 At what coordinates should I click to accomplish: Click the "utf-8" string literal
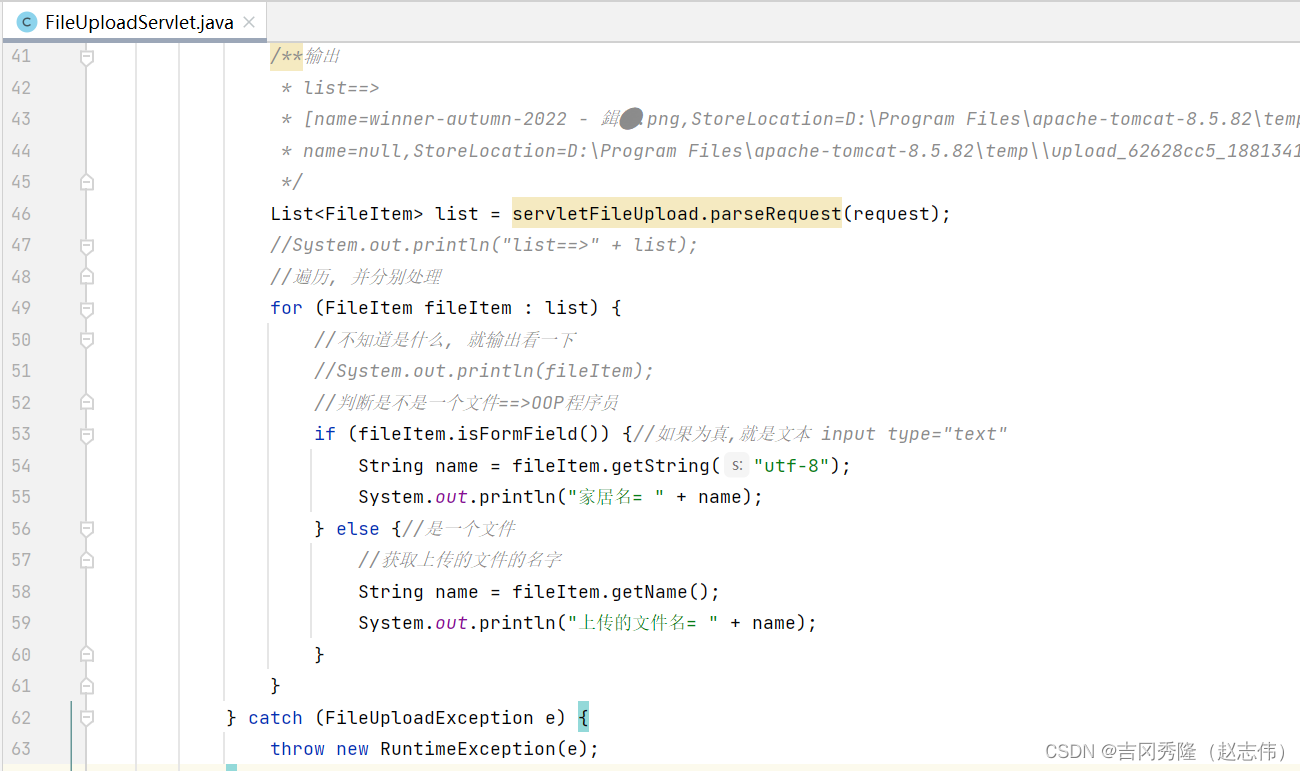(792, 465)
